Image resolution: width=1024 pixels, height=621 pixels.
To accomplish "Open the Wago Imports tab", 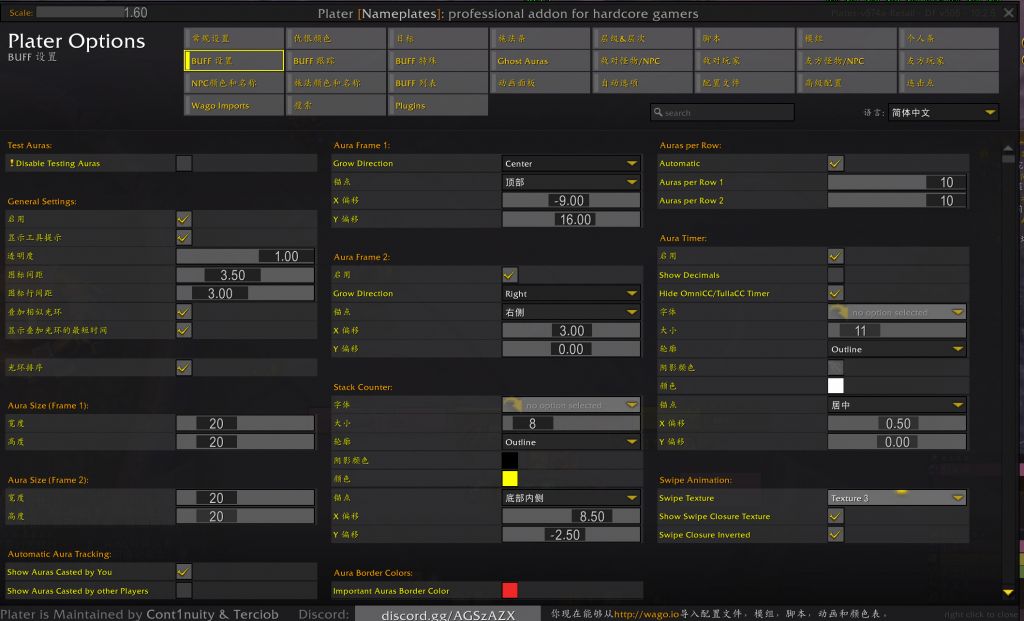I will [x=234, y=105].
